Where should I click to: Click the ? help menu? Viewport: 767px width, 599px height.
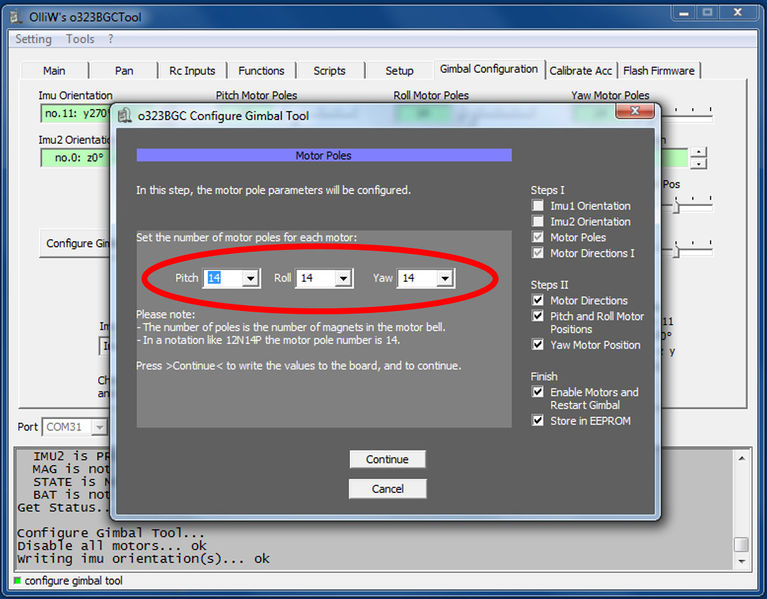point(110,39)
